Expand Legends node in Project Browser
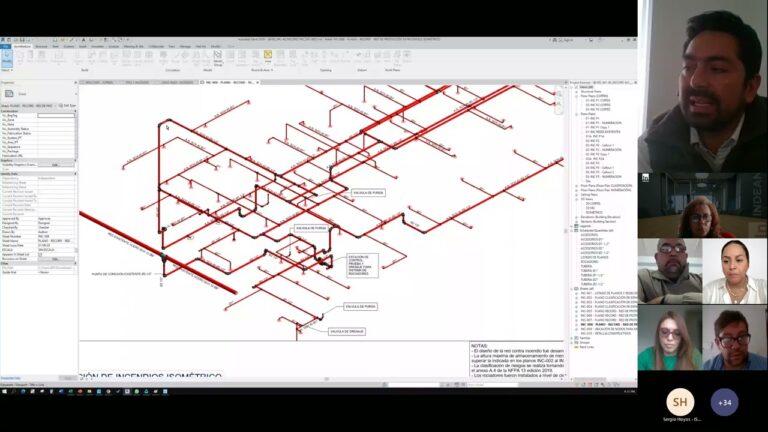 tap(572, 226)
